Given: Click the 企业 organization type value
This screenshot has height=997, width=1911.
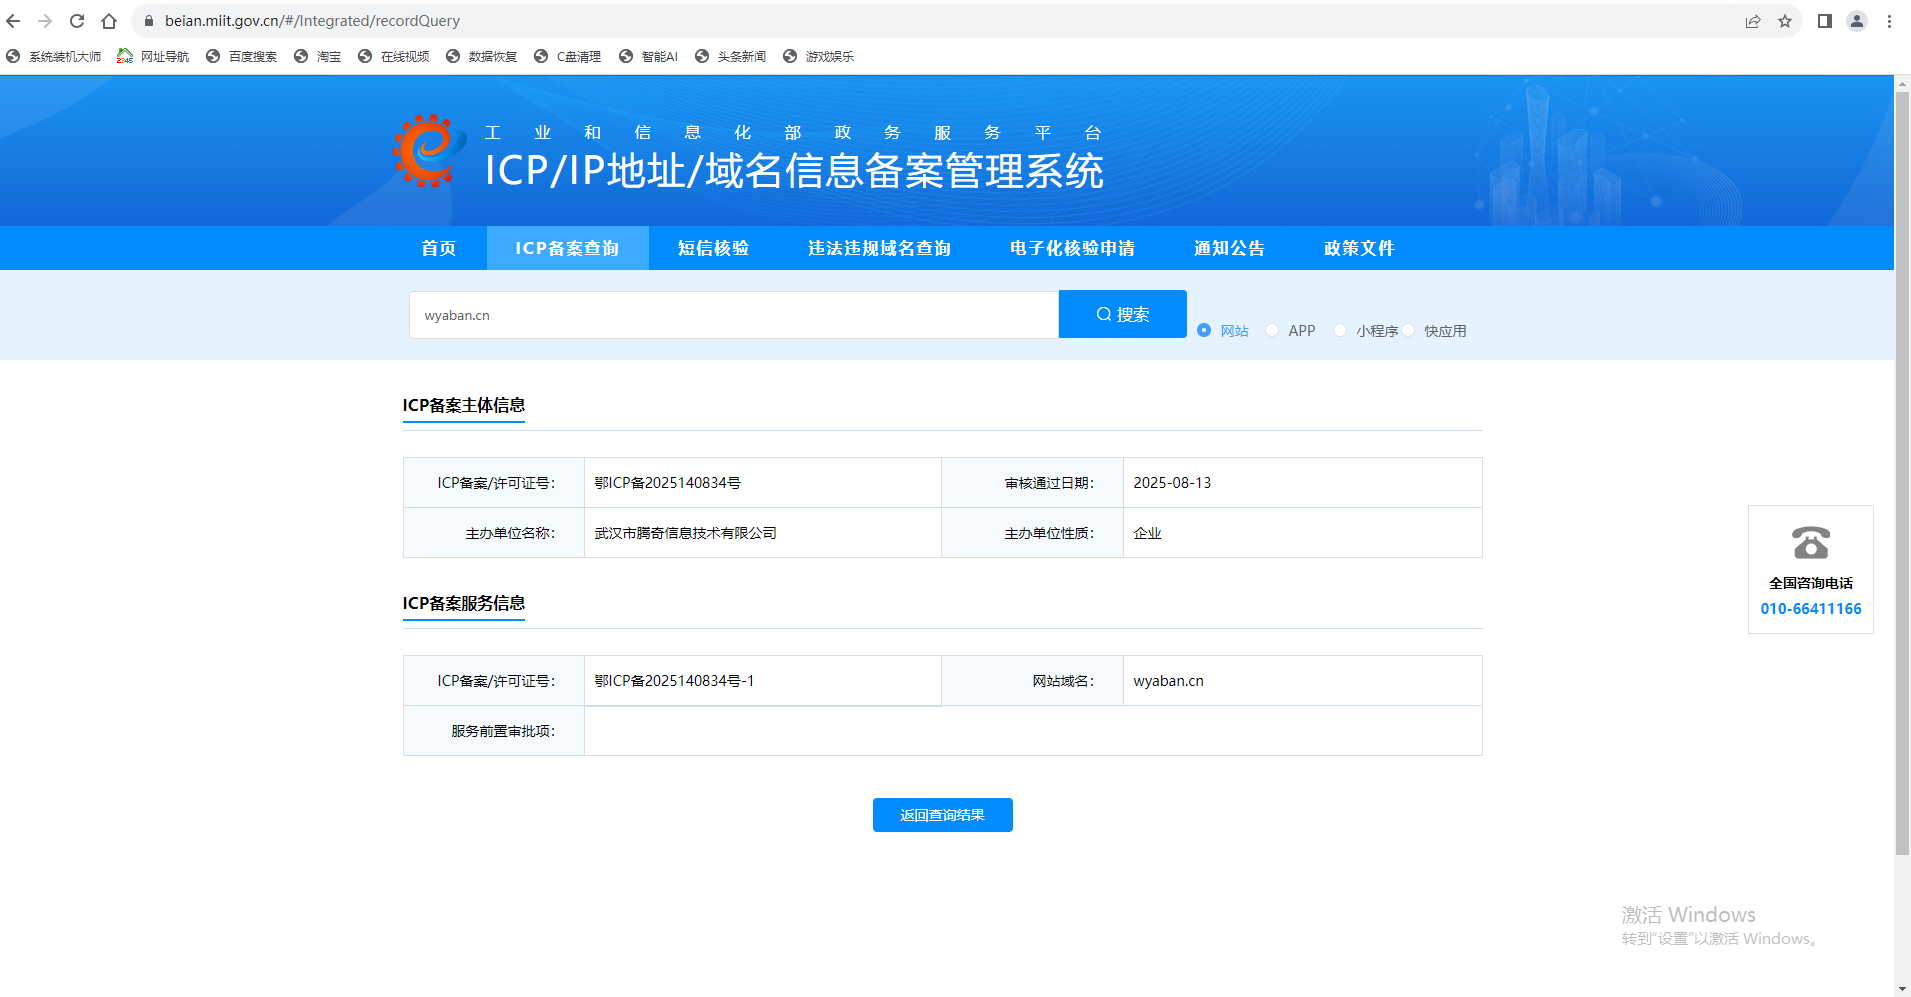Looking at the screenshot, I should point(1148,533).
